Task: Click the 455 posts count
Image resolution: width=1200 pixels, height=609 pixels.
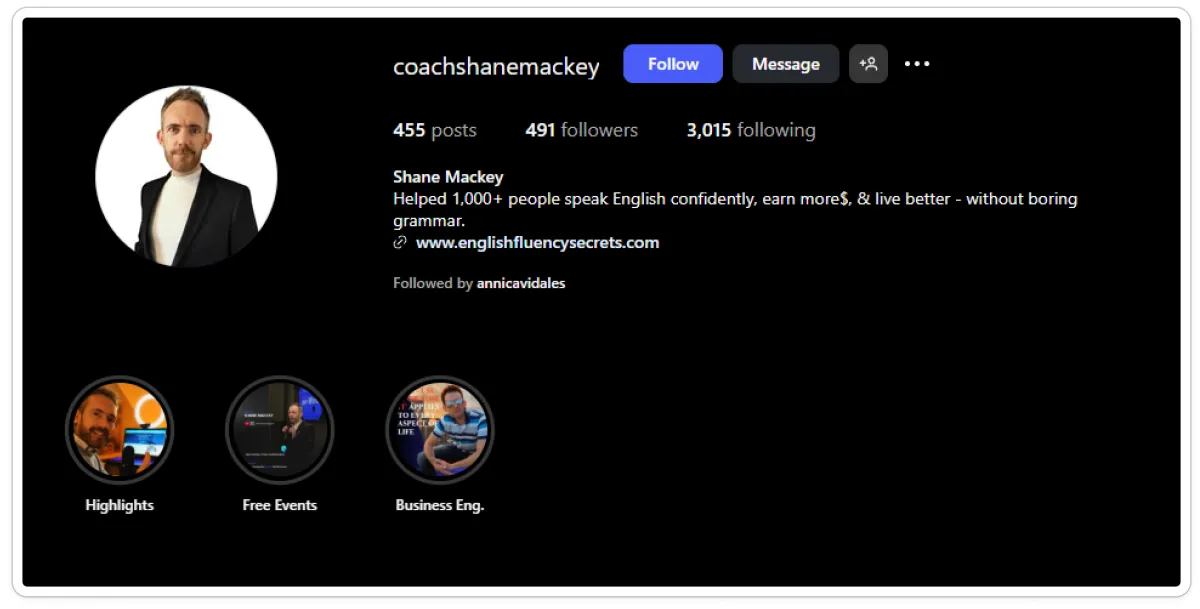Action: (x=435, y=130)
